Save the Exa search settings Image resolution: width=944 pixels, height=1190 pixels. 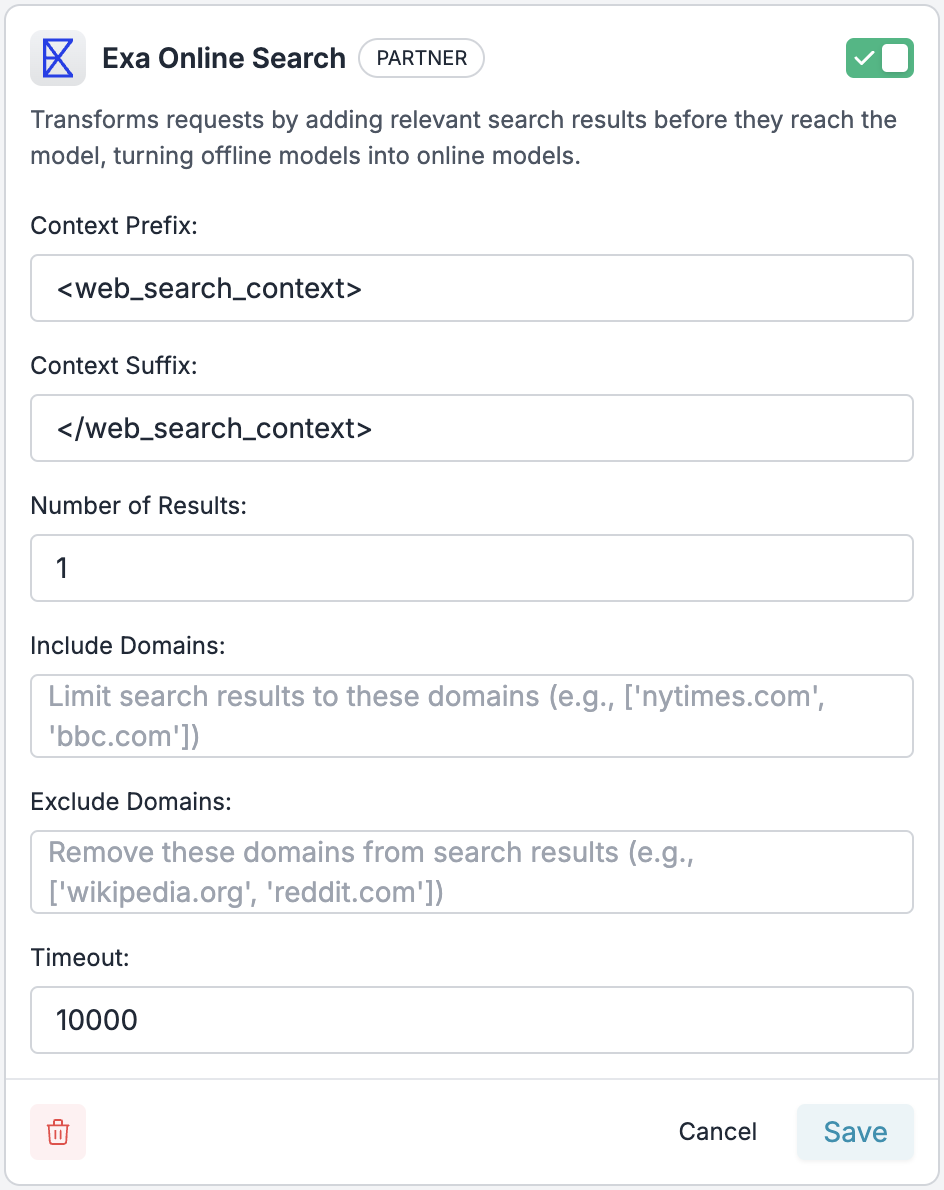tap(855, 1132)
